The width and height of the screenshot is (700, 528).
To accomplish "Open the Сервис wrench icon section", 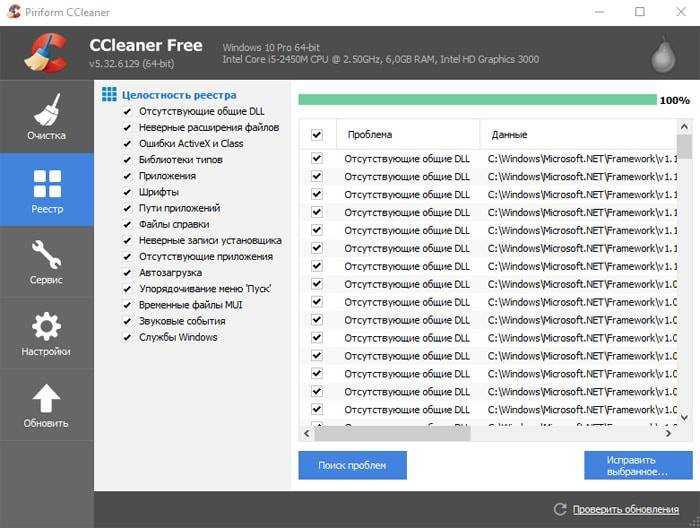I will click(x=46, y=254).
